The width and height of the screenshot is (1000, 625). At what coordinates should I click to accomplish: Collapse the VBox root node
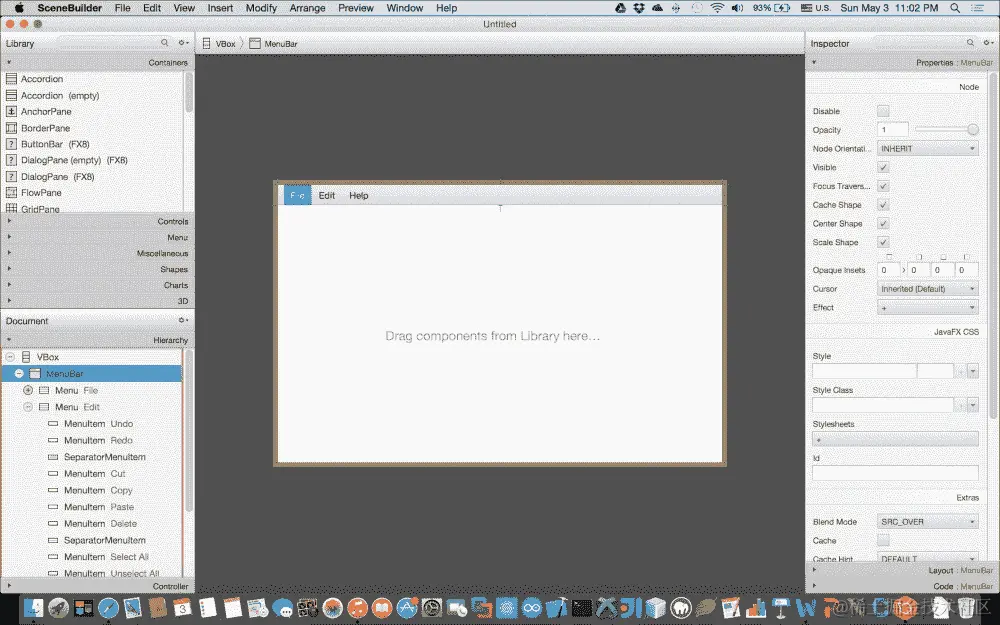coord(10,357)
